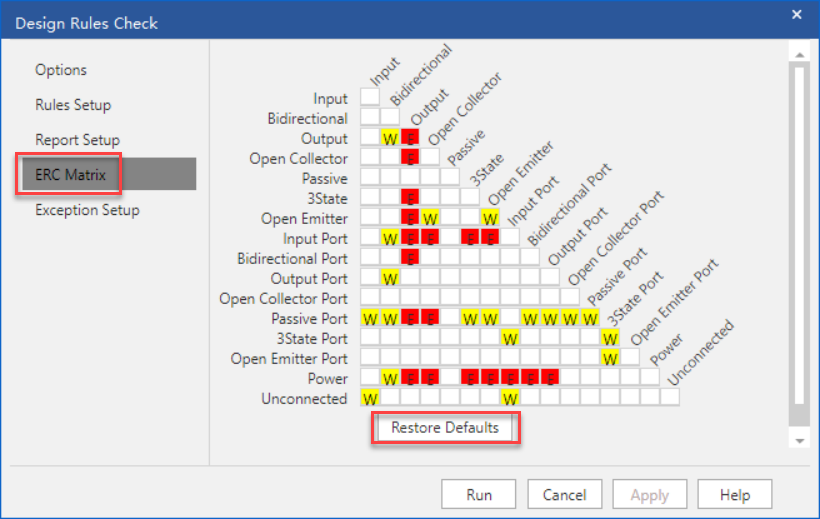Open the Options page in sidebar
This screenshot has height=519, width=820.
tap(61, 70)
